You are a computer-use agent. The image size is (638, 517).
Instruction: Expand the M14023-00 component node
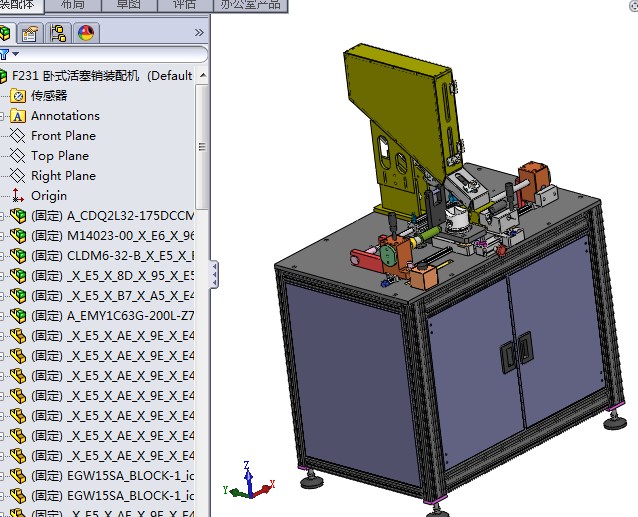click(2, 236)
